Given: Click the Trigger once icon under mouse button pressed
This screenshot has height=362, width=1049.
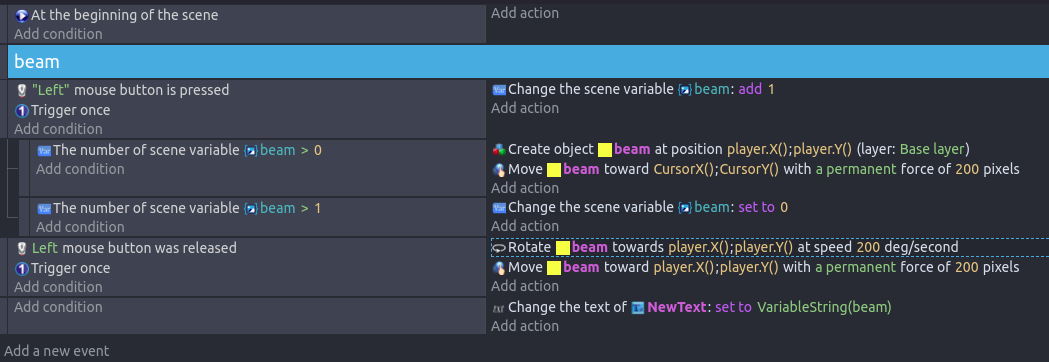Looking at the screenshot, I should click(21, 110).
